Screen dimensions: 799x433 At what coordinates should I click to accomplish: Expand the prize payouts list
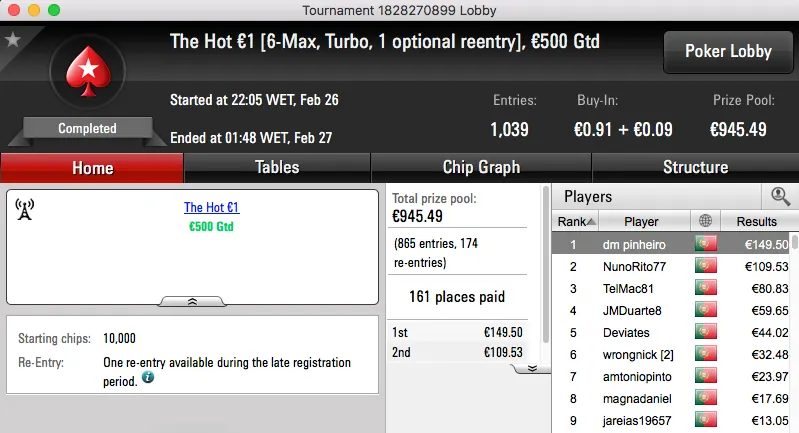pyautogui.click(x=533, y=368)
